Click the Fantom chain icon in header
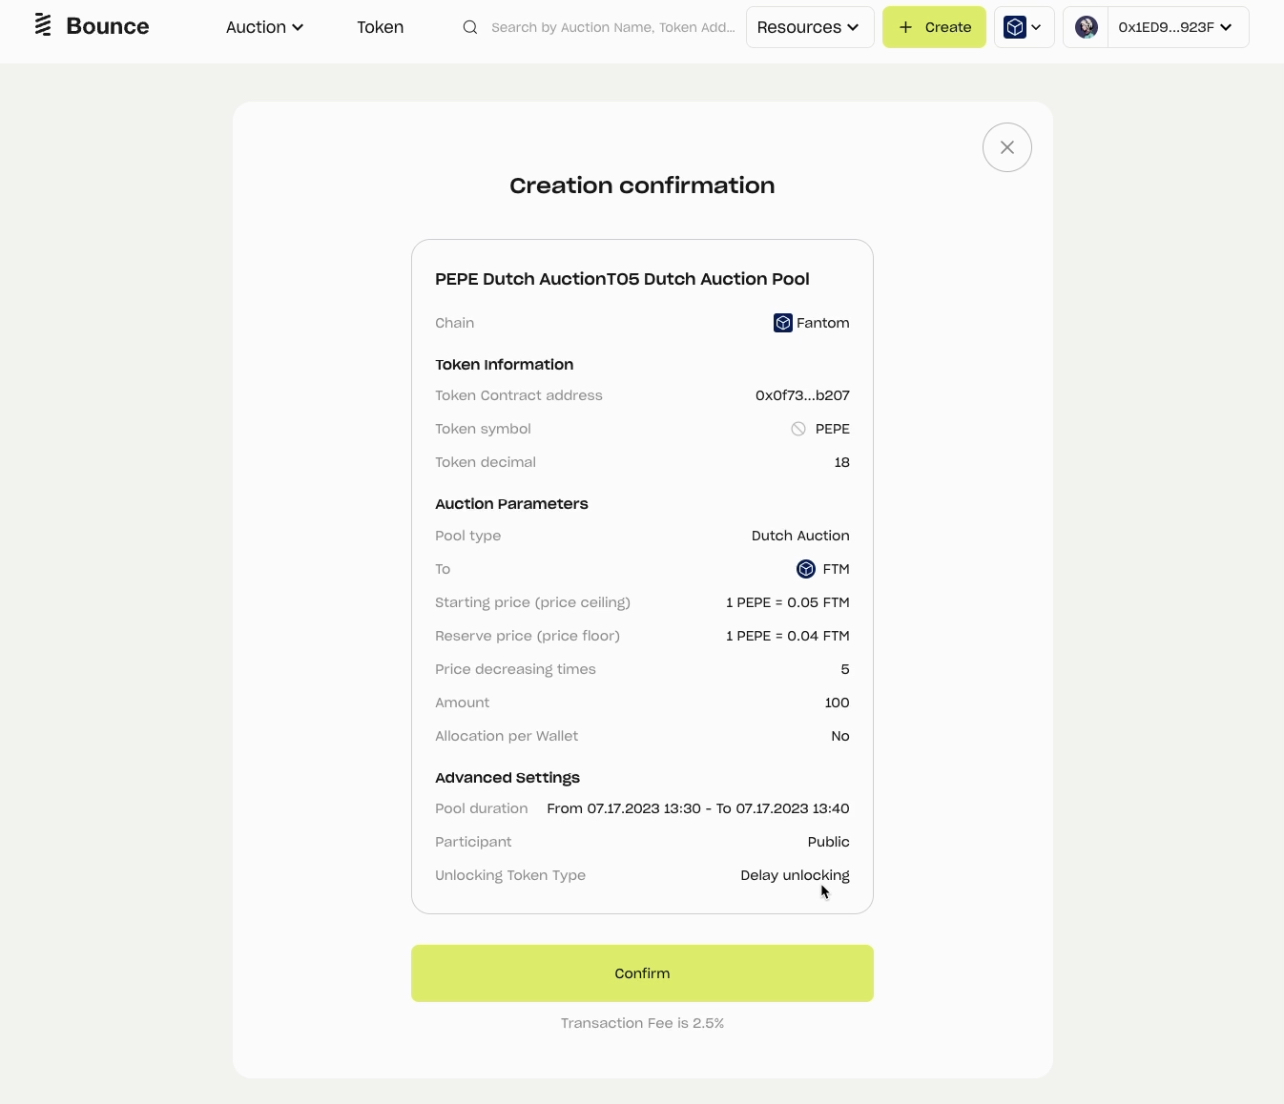The height and width of the screenshot is (1104, 1284). (1015, 27)
